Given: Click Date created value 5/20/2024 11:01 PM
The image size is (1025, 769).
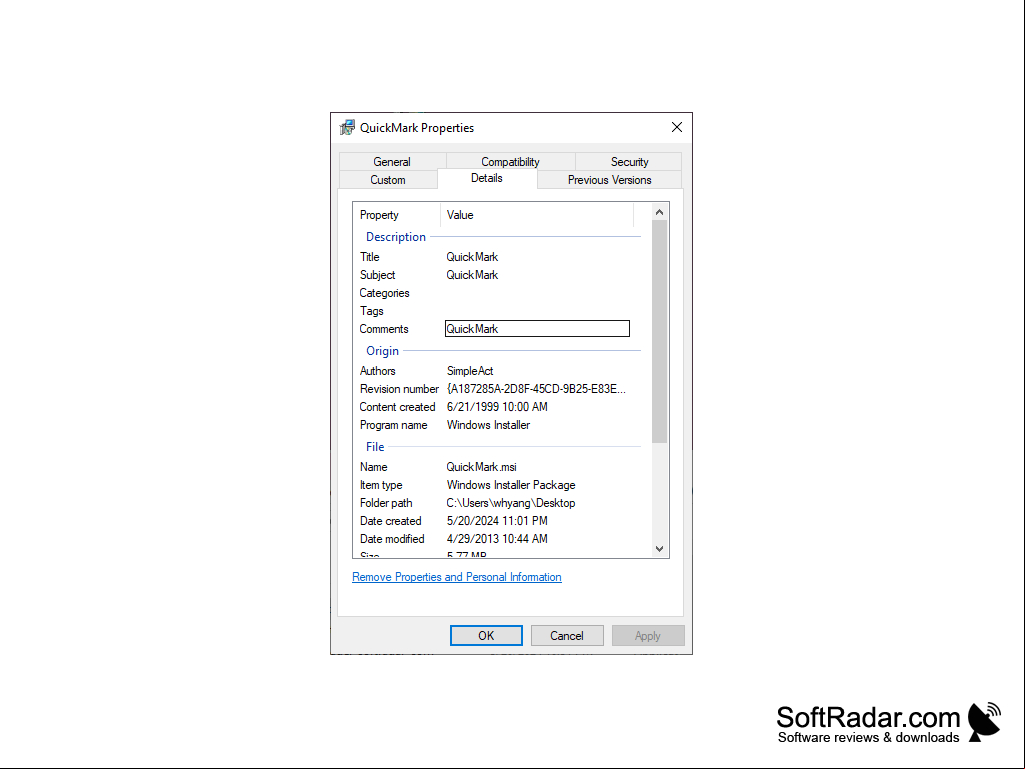Looking at the screenshot, I should tap(497, 521).
